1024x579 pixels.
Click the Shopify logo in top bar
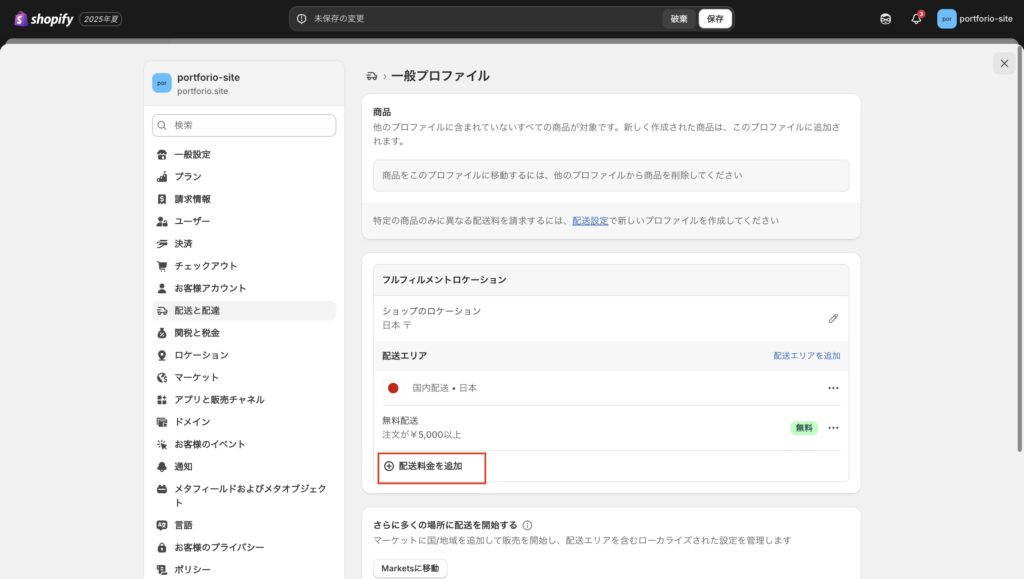44,19
